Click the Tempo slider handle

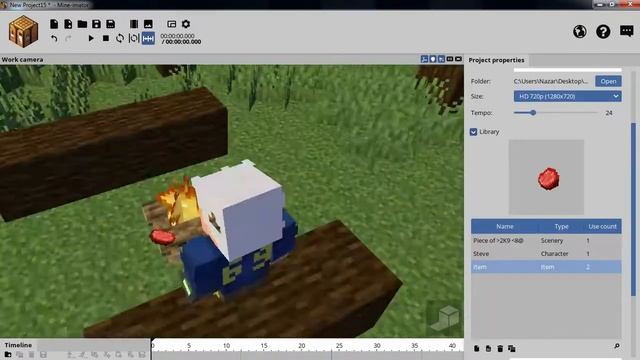point(533,113)
